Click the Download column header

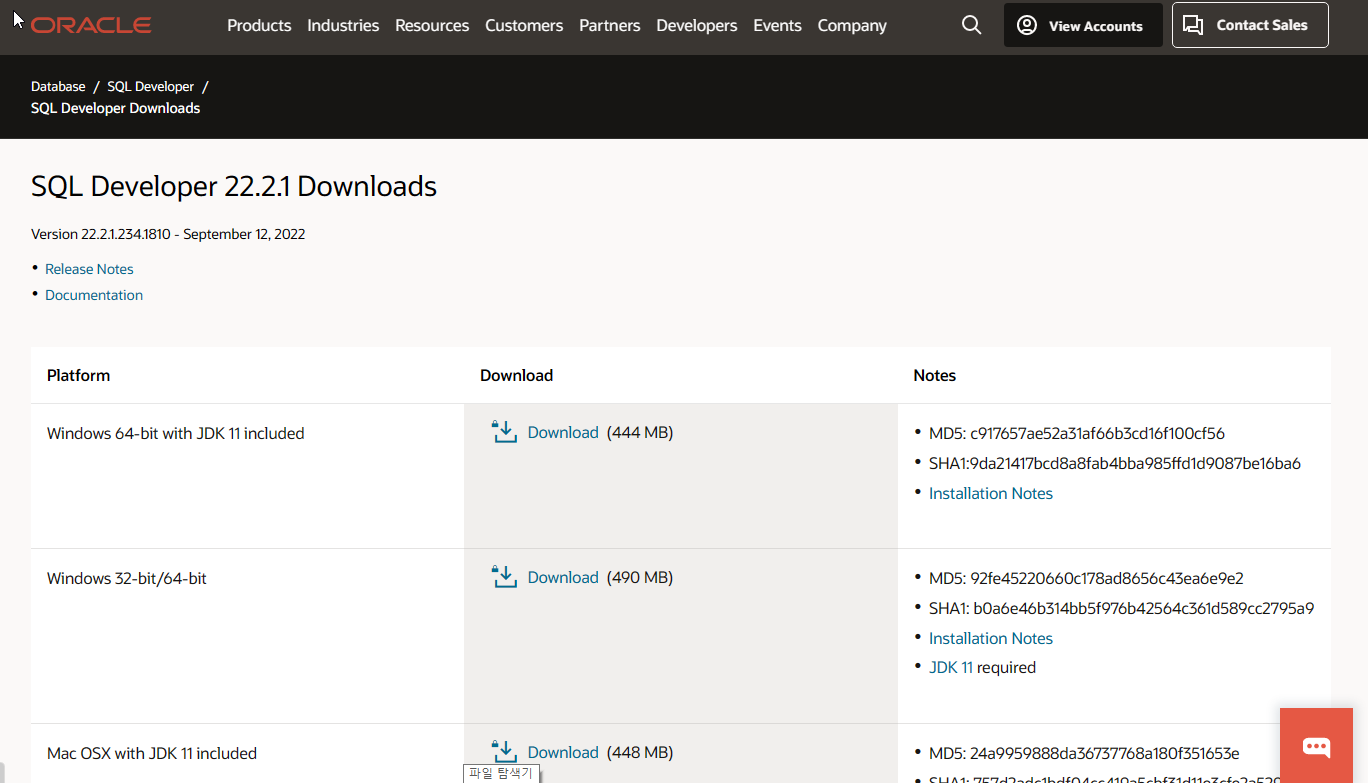coord(517,375)
